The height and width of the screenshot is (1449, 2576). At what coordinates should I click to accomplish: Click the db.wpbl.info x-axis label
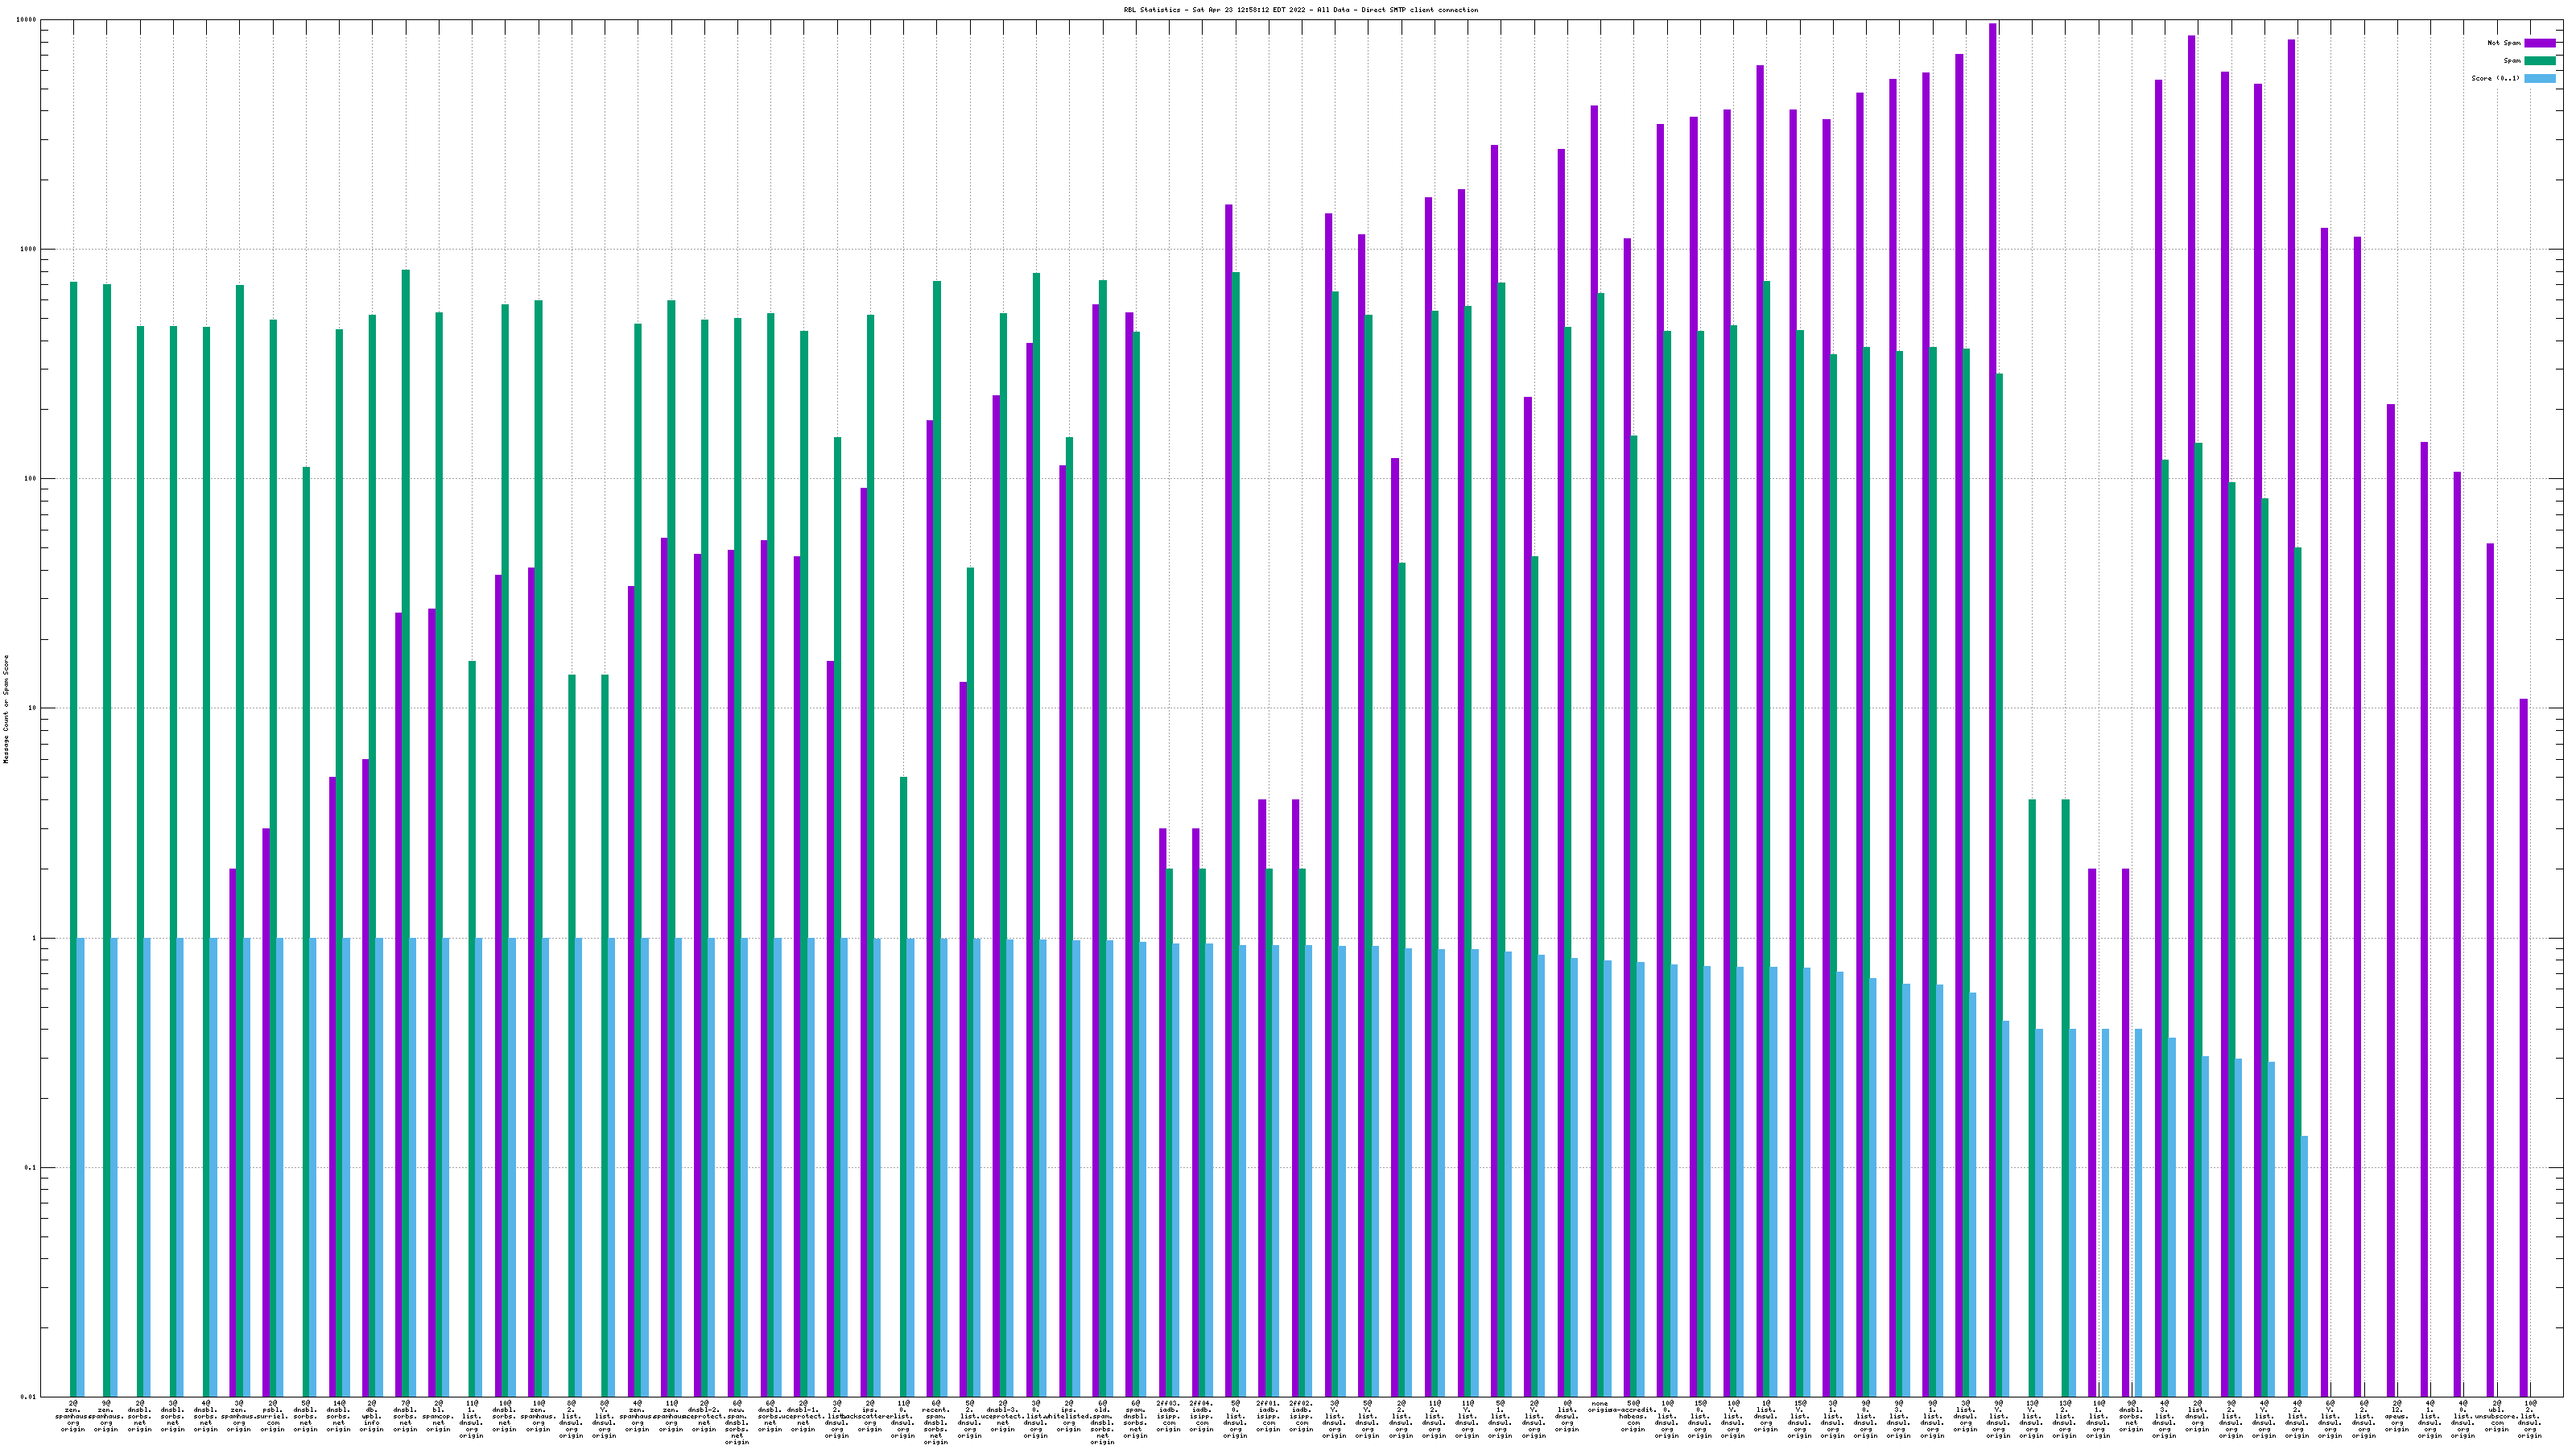coord(371,1415)
